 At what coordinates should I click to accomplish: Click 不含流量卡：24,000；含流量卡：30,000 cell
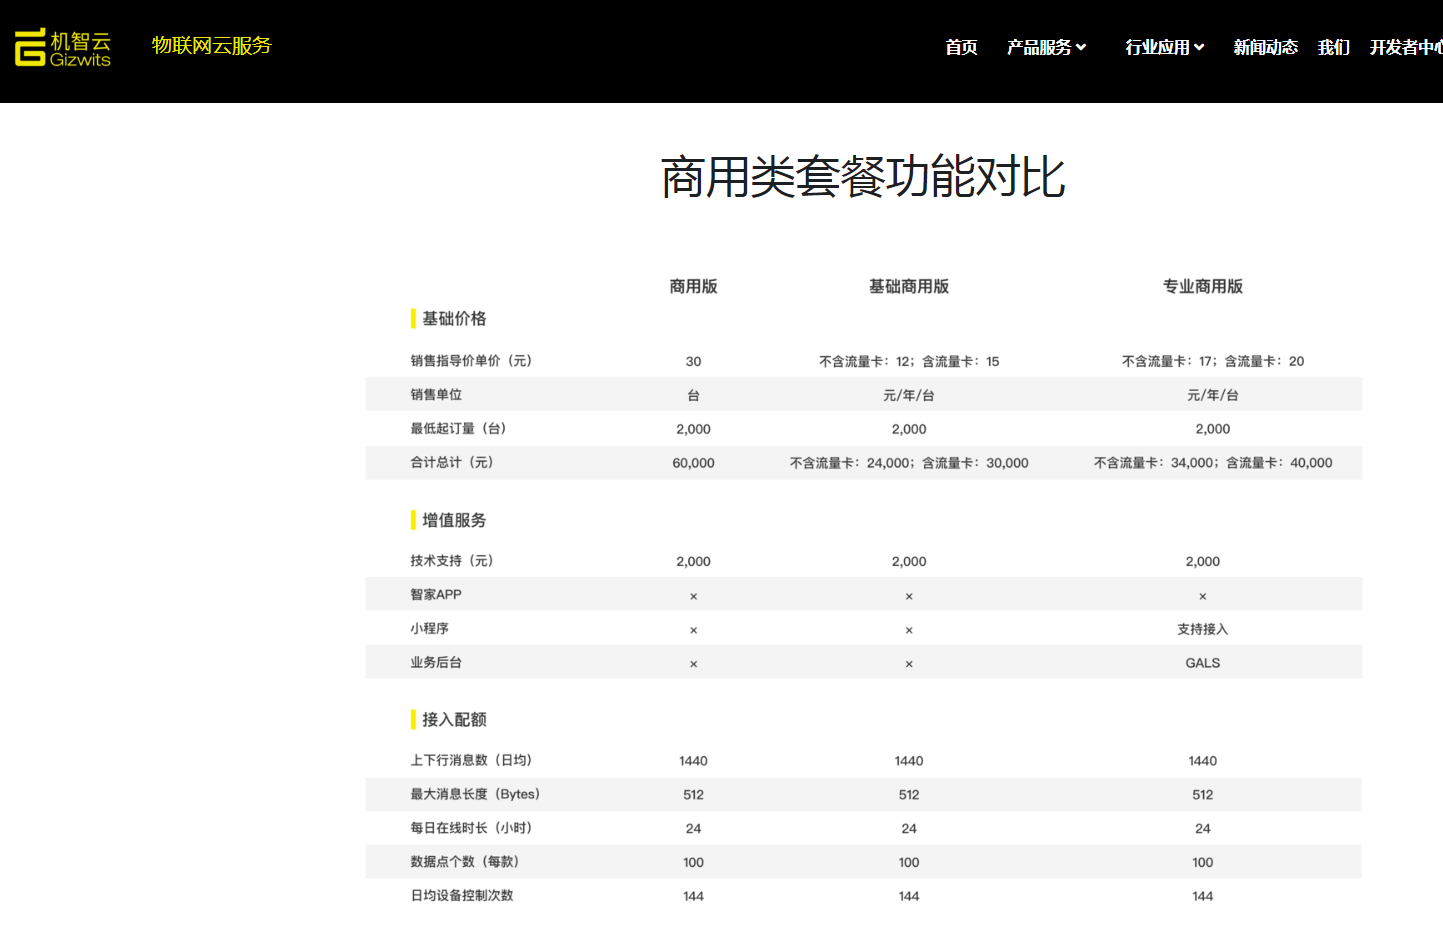pos(909,463)
